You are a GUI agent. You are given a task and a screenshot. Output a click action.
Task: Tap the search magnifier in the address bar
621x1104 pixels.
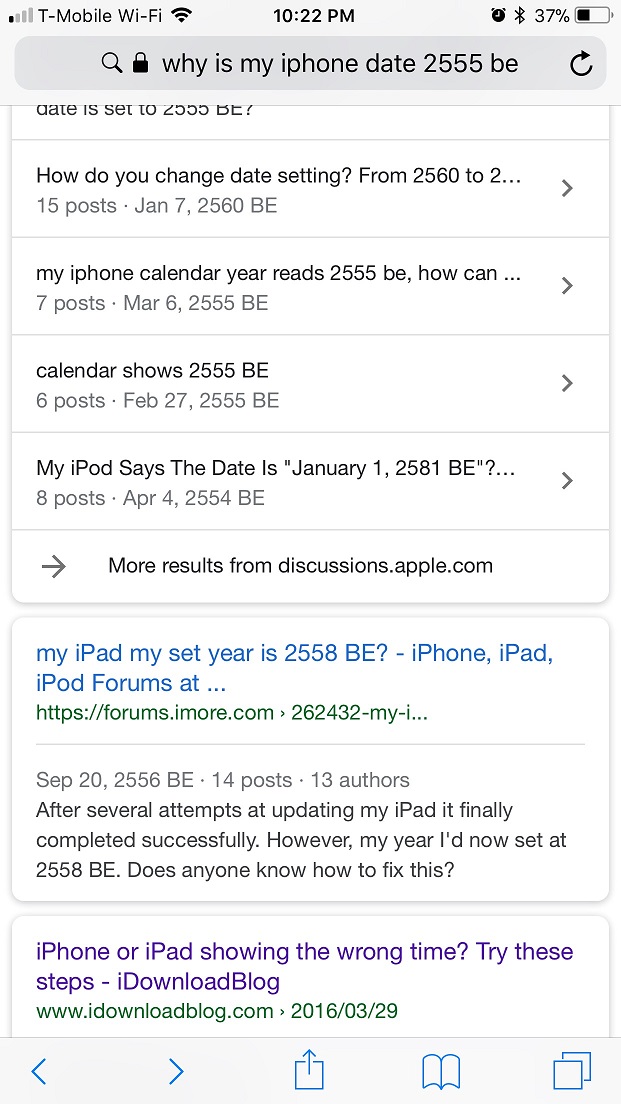coord(112,64)
